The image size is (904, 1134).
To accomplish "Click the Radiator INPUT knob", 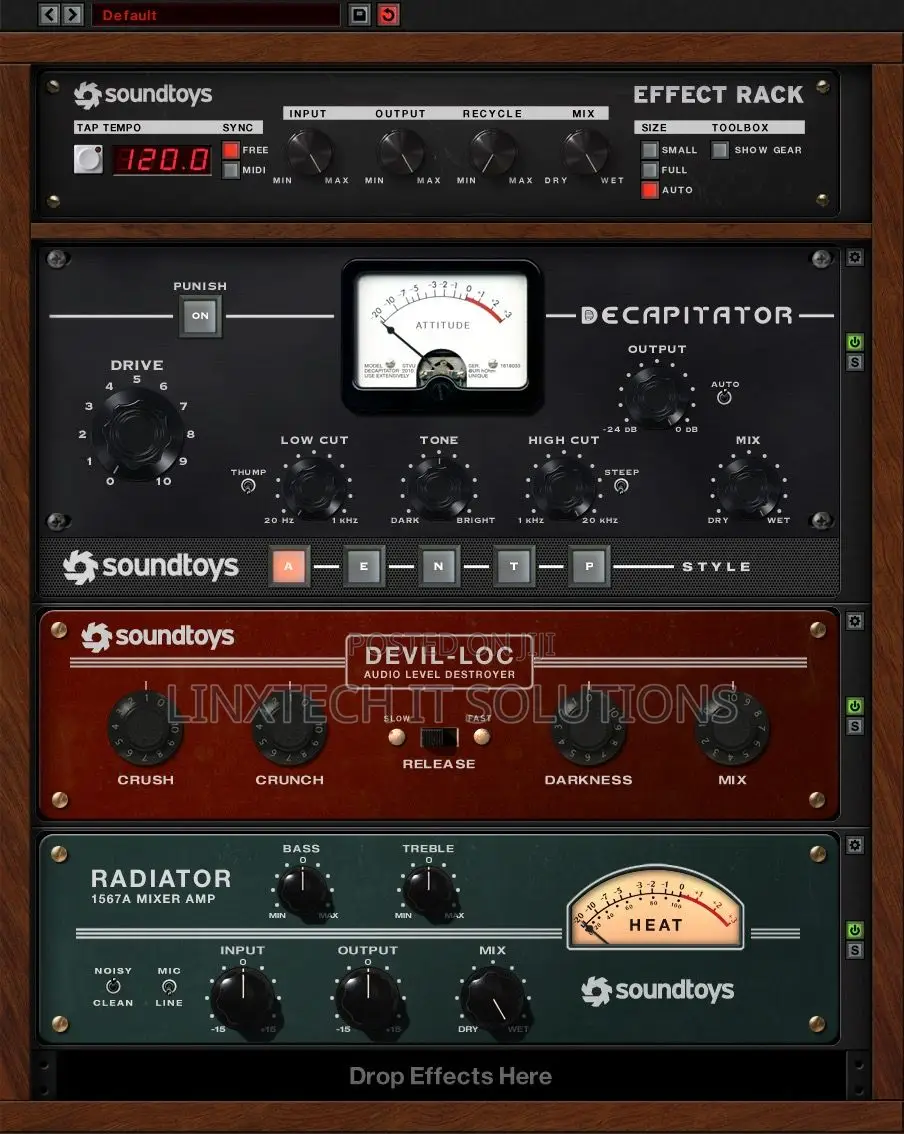I will [x=244, y=1000].
